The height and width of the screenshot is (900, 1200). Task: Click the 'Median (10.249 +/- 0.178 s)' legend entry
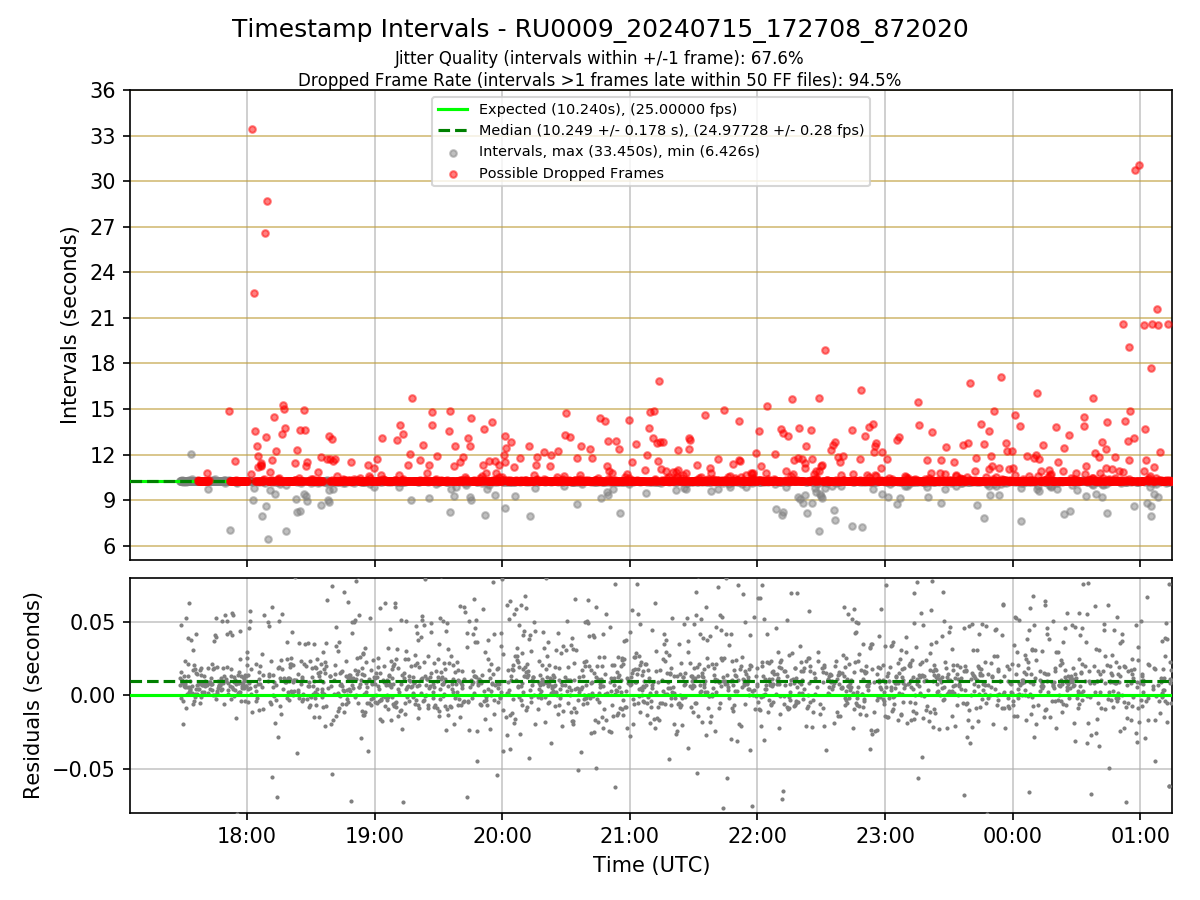click(671, 130)
